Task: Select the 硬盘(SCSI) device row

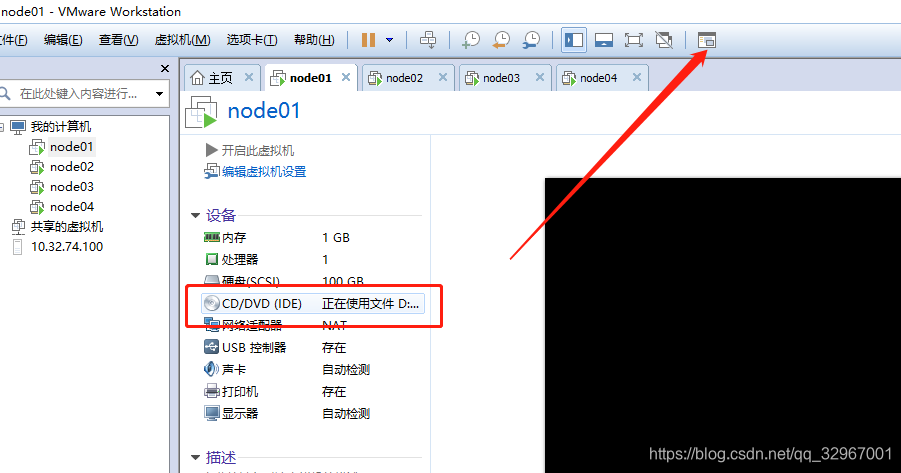Action: 313,281
